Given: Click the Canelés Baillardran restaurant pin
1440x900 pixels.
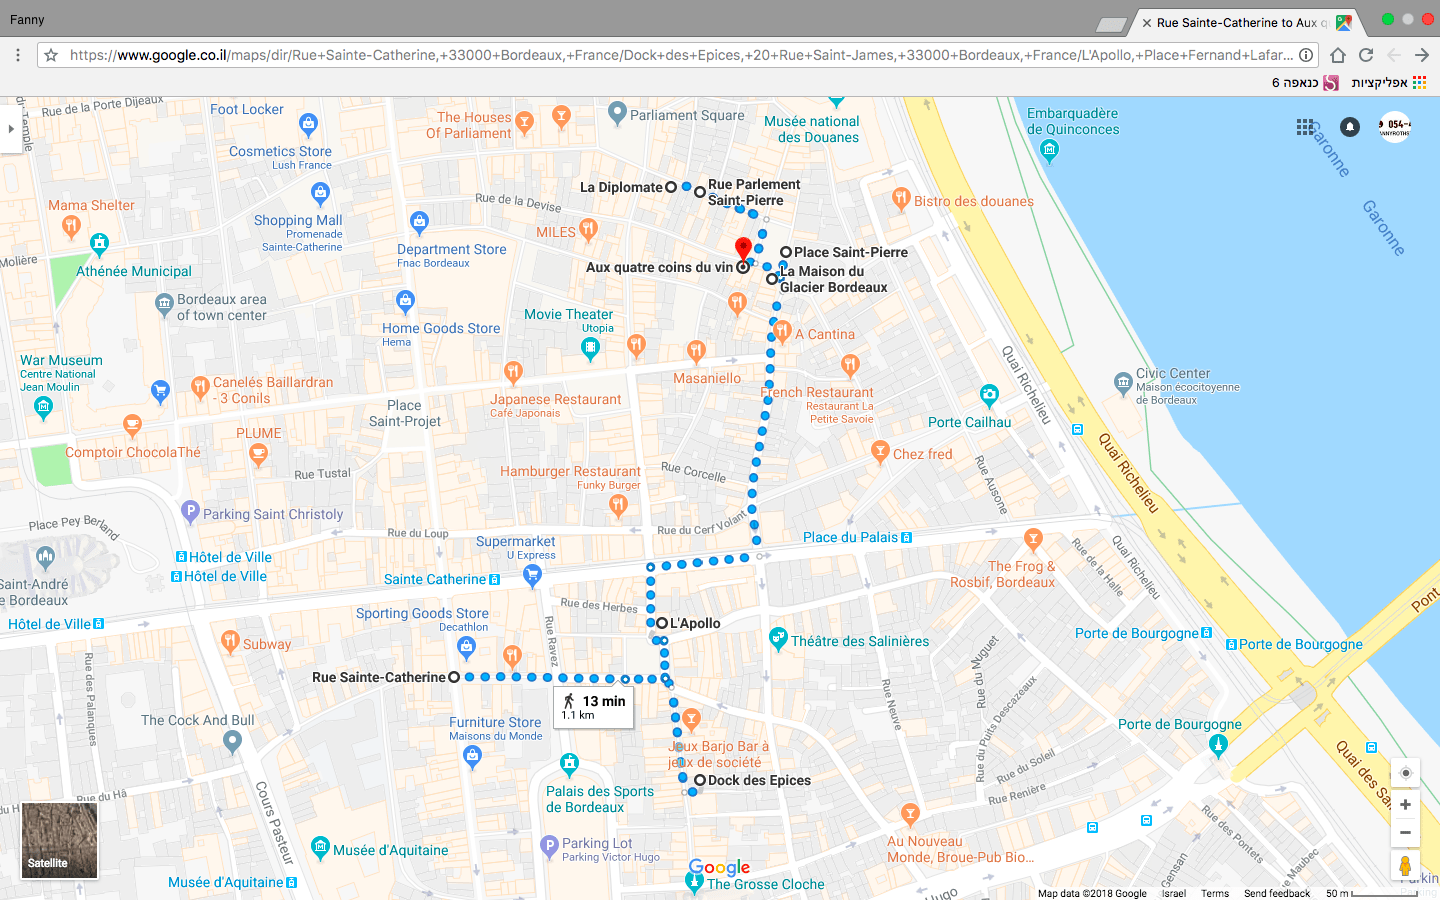Looking at the screenshot, I should pyautogui.click(x=200, y=387).
